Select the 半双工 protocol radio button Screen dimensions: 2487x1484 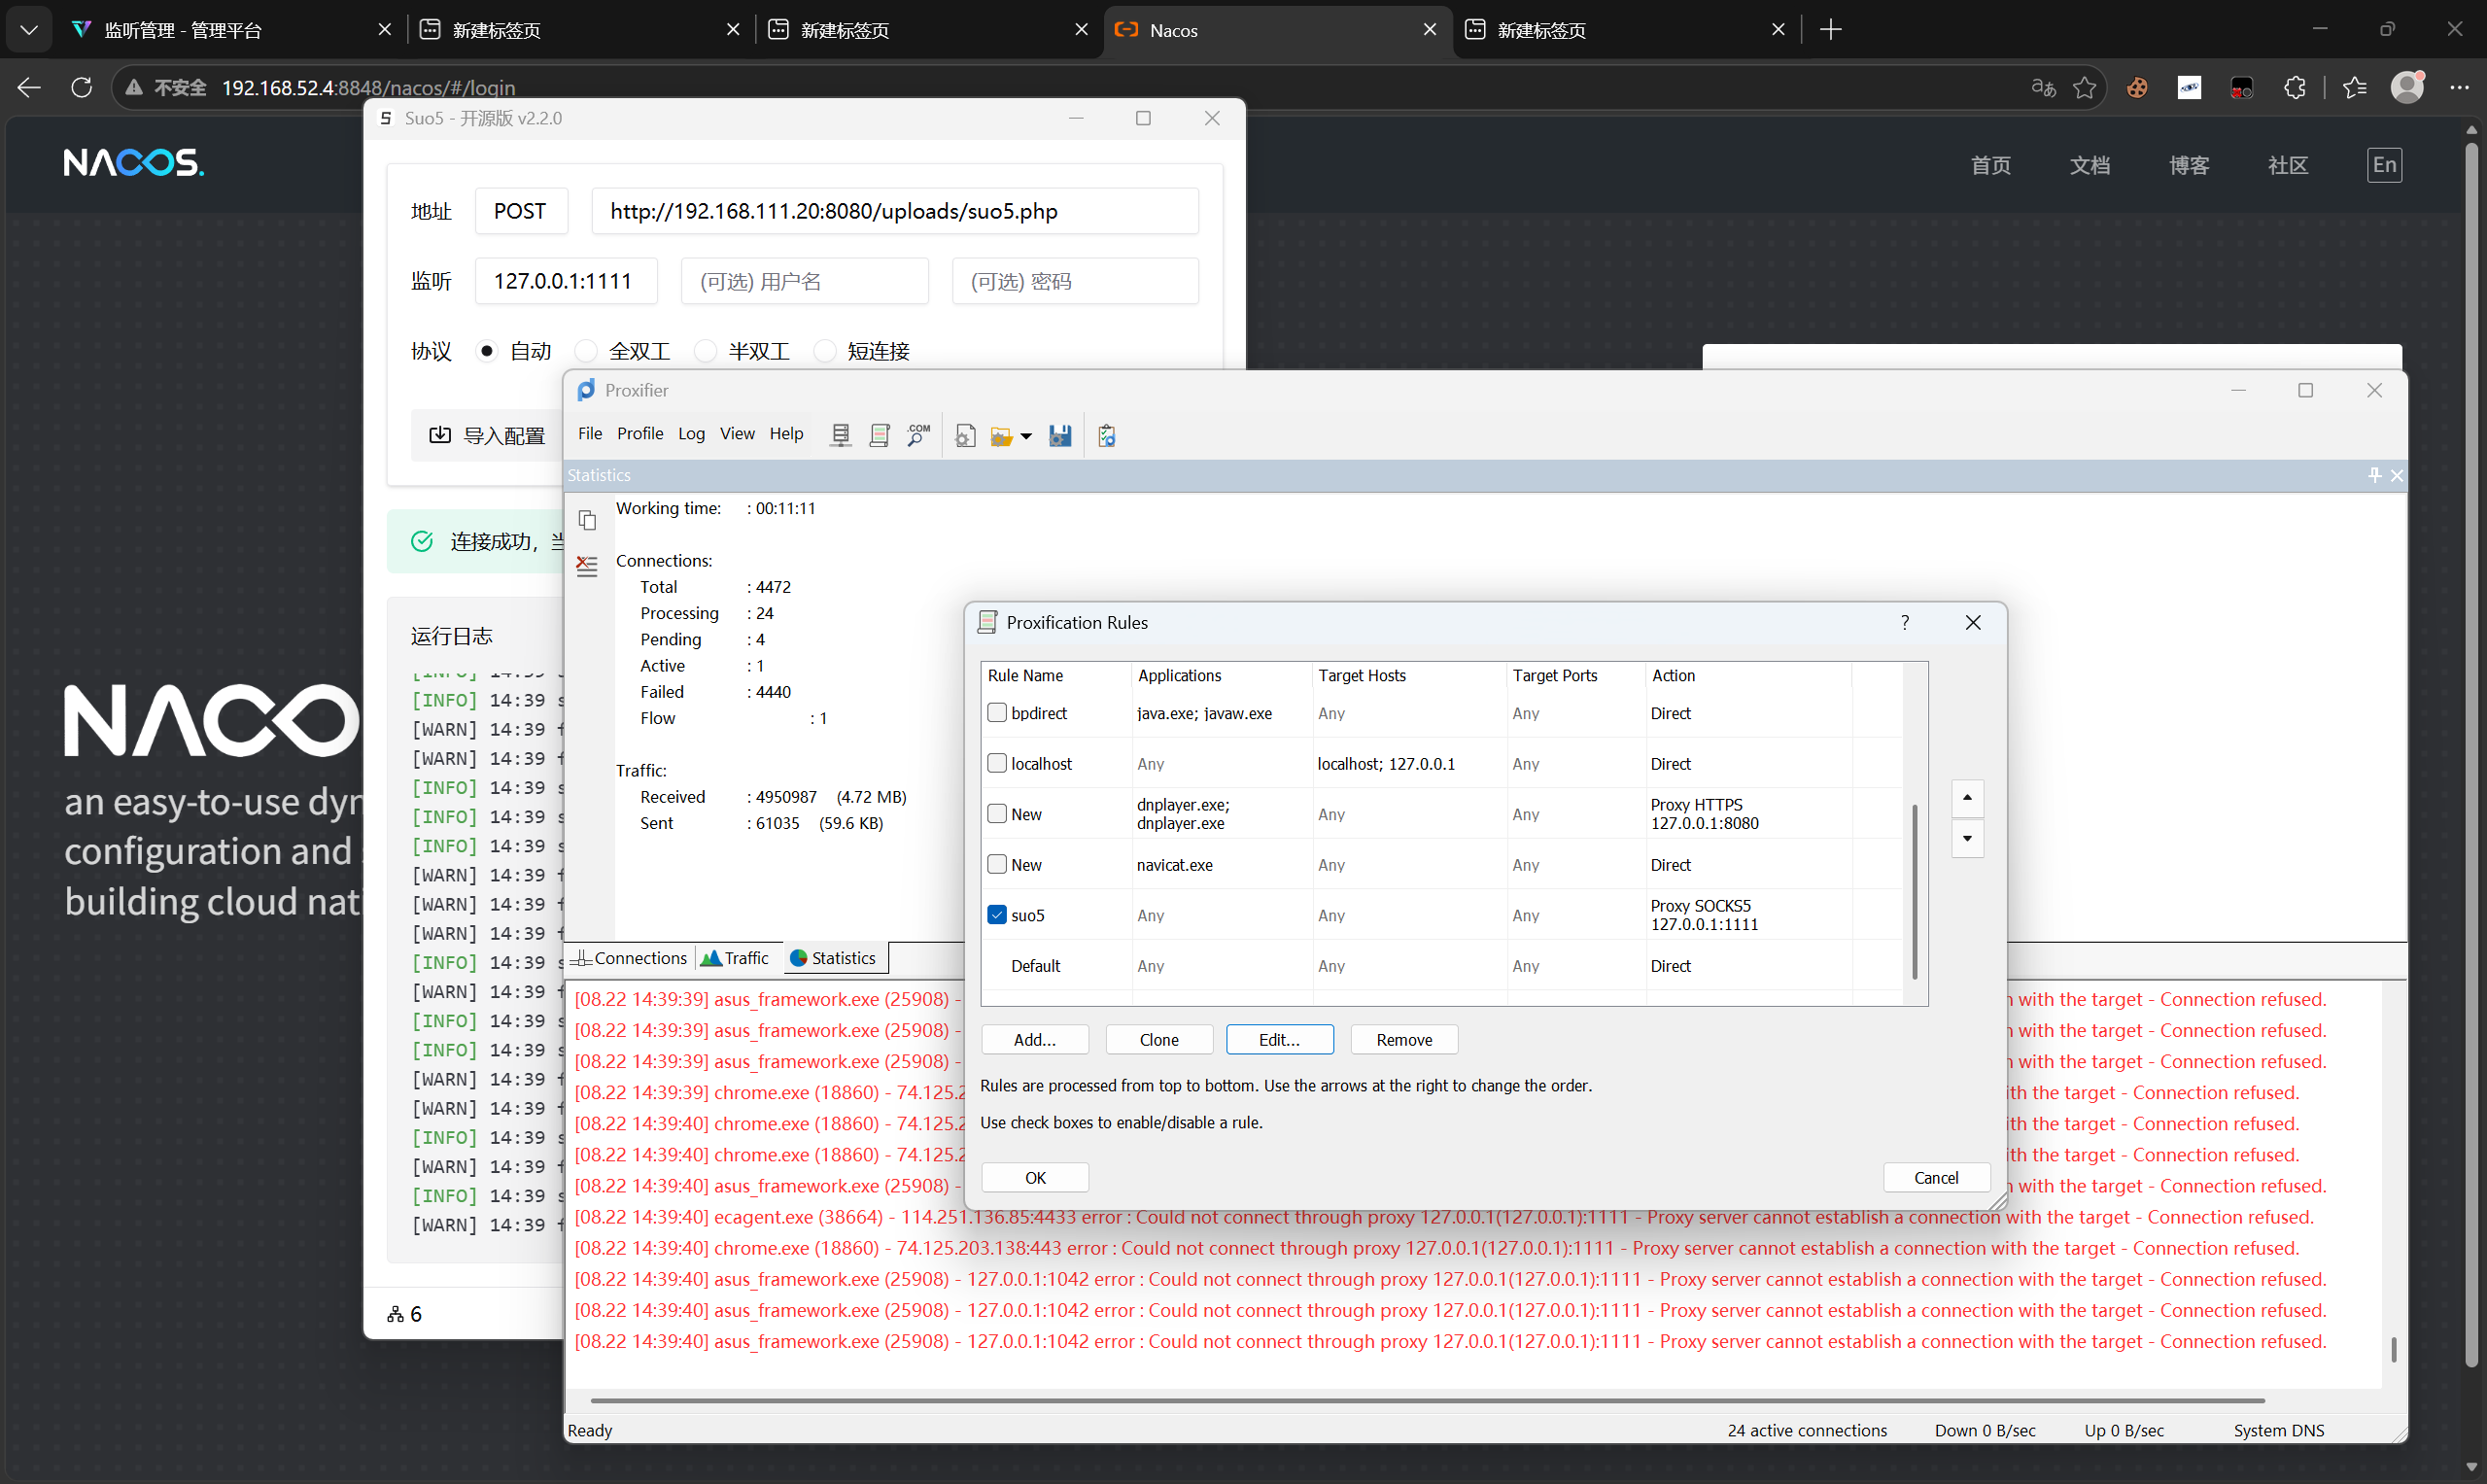click(706, 351)
